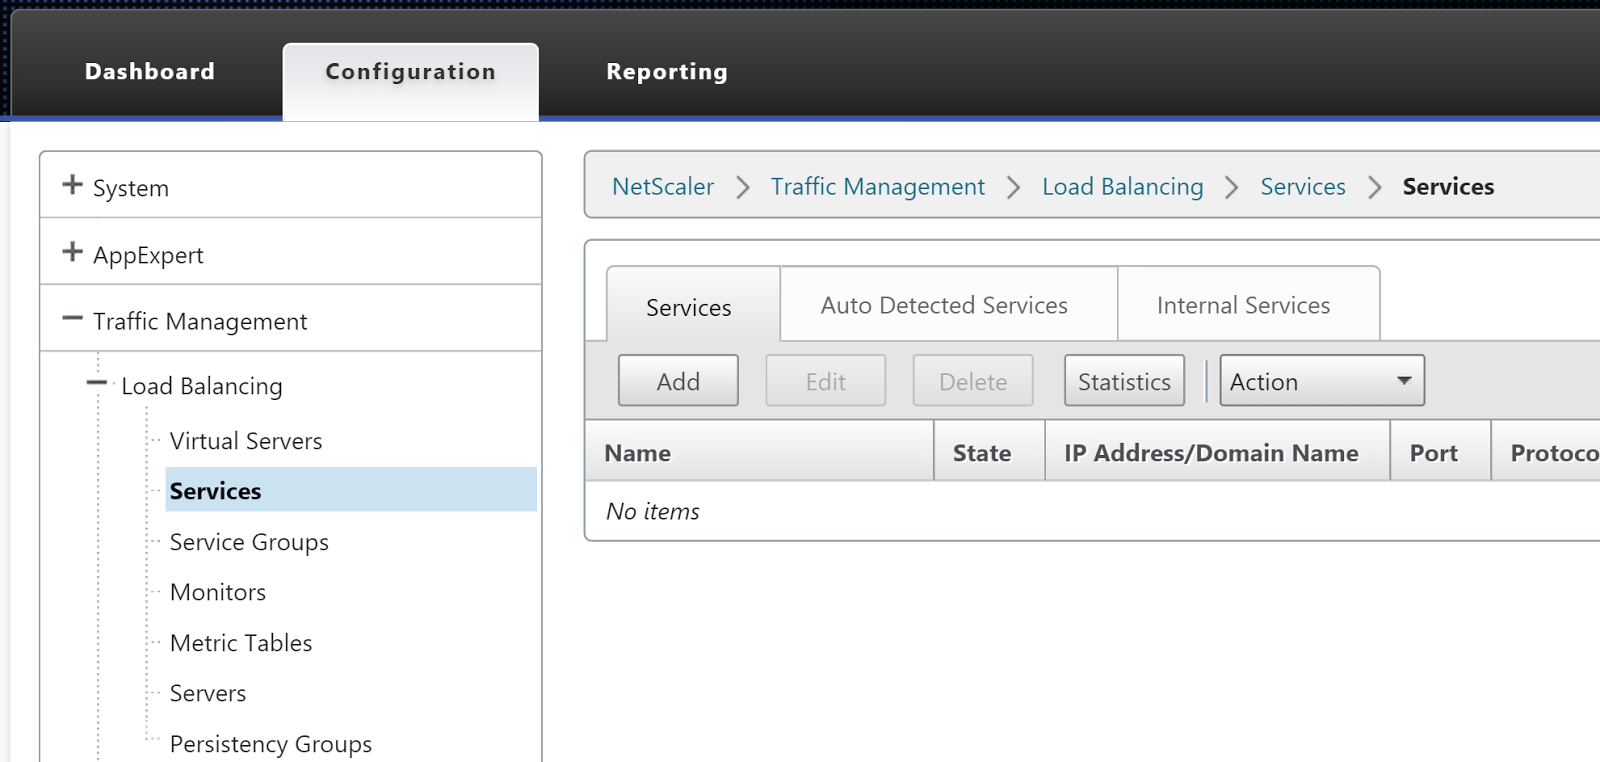Select Services in the left tree
The height and width of the screenshot is (762, 1600).
click(x=351, y=490)
